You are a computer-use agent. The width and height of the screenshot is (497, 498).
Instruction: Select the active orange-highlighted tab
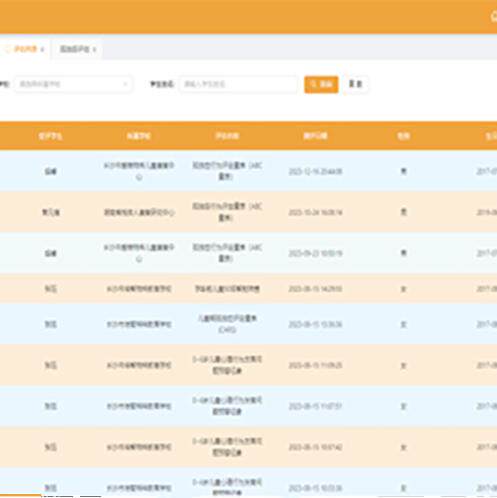click(24, 49)
